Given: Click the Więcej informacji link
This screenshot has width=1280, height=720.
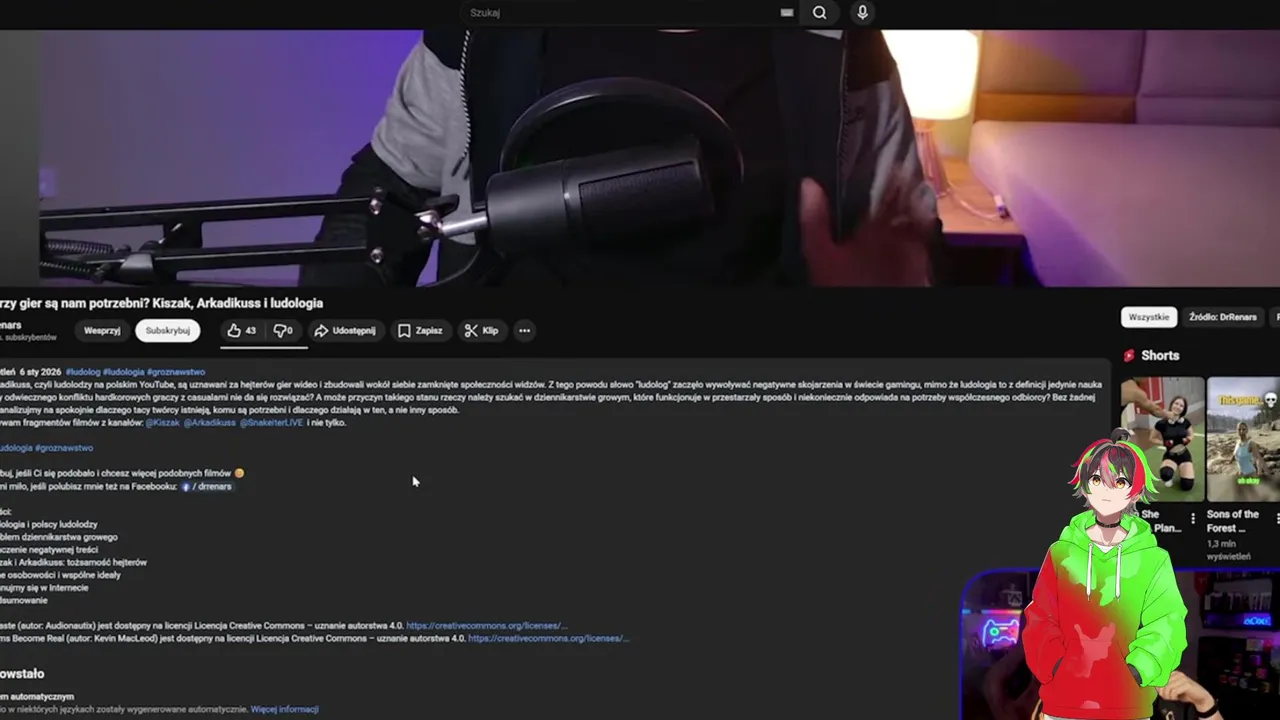Looking at the screenshot, I should (285, 710).
